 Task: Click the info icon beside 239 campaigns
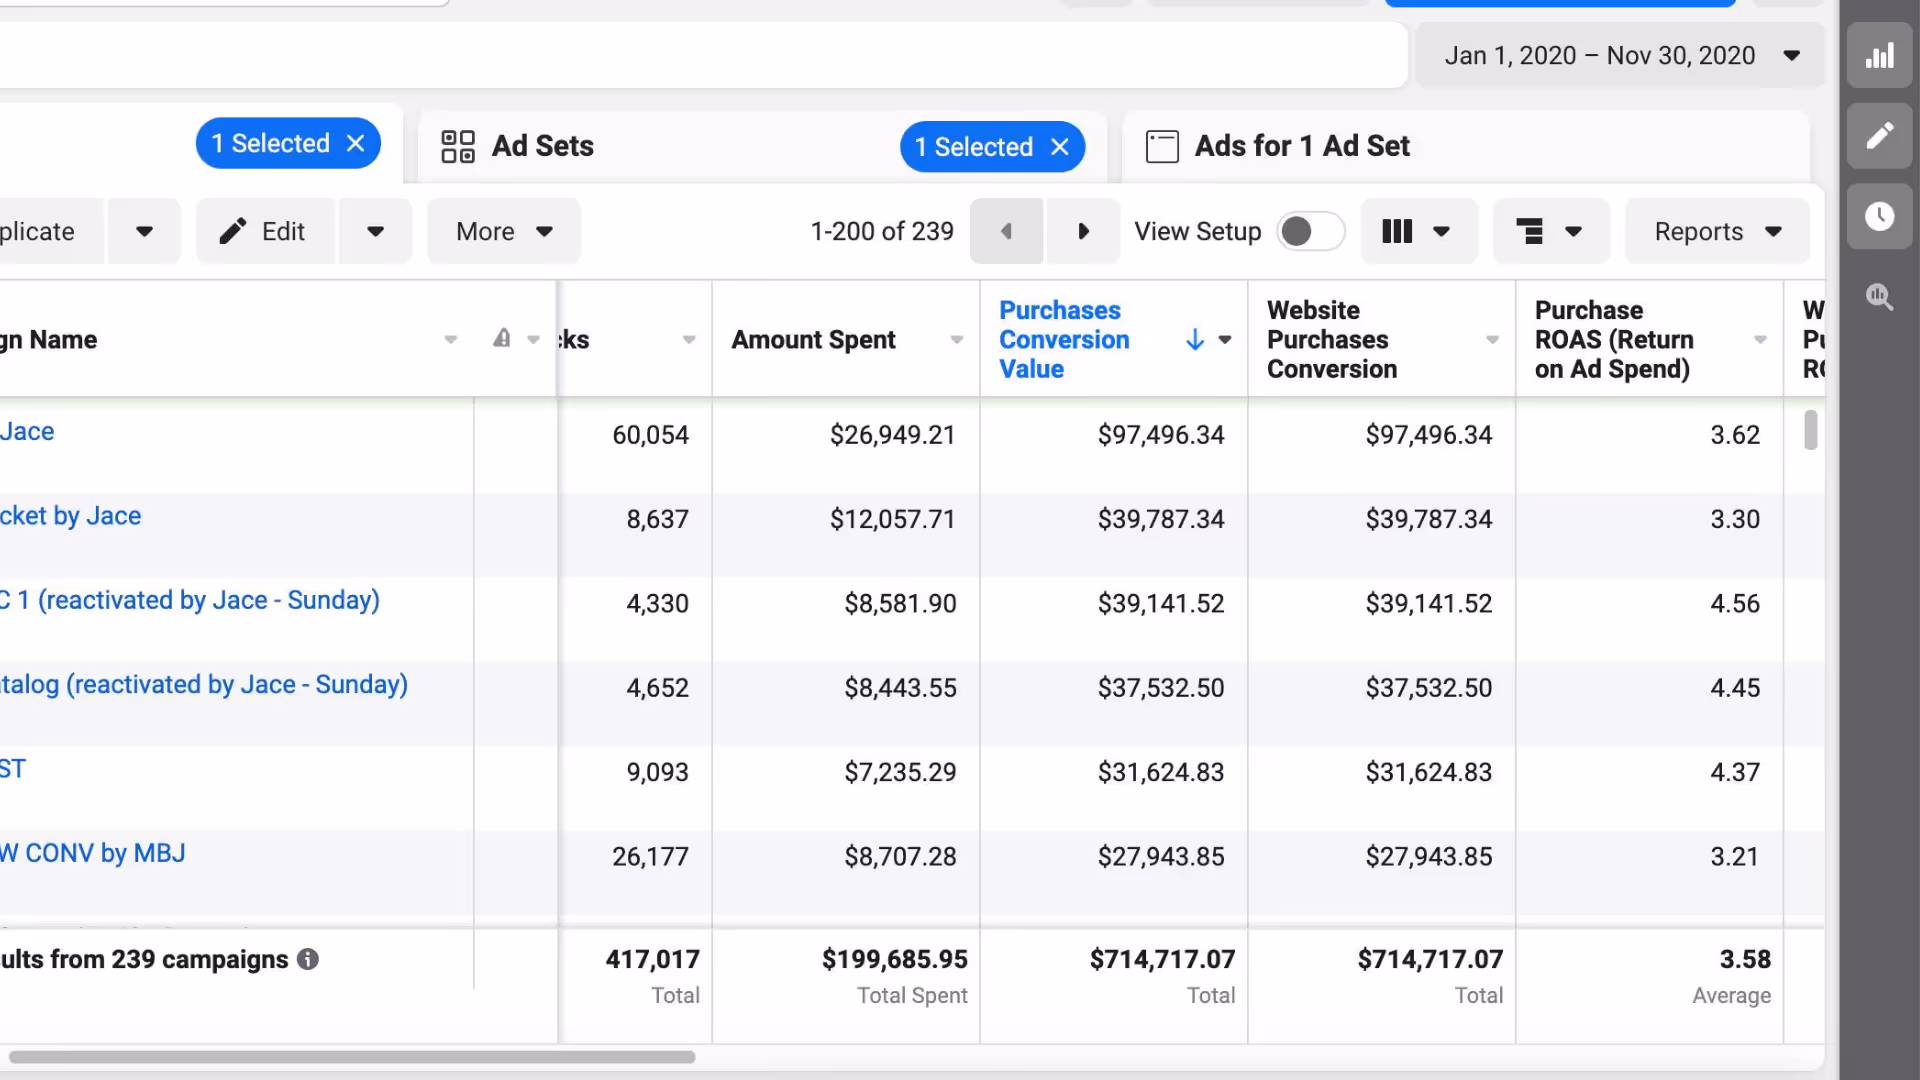pos(308,959)
